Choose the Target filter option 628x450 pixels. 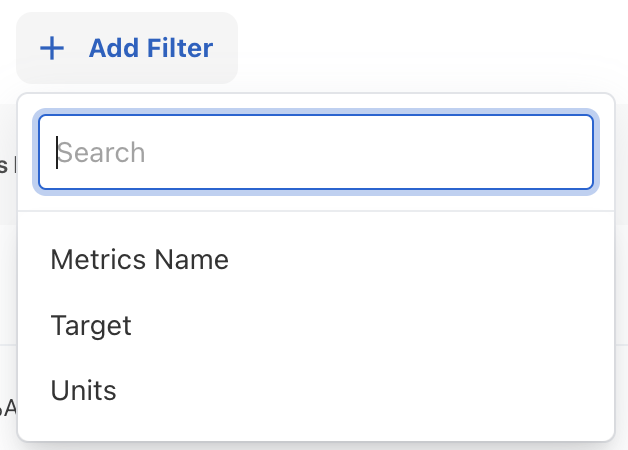click(x=91, y=325)
